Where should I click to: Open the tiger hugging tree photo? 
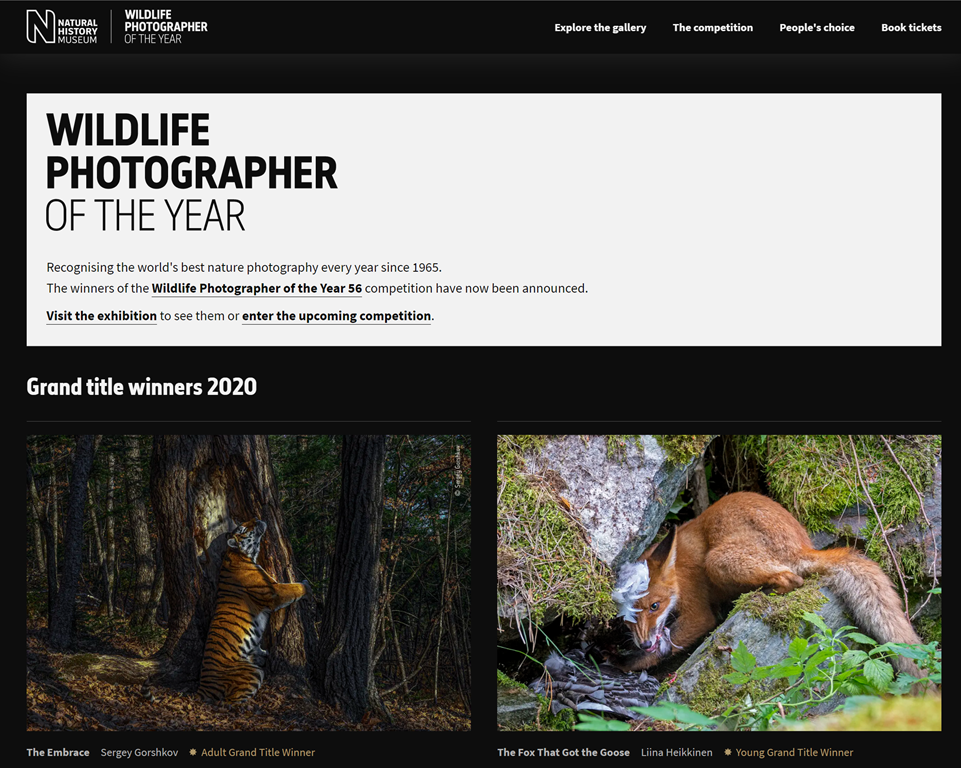[248, 582]
